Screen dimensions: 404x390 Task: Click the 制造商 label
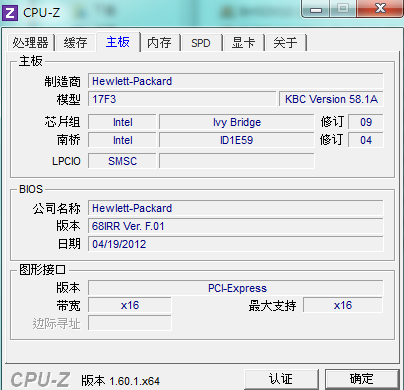63,81
